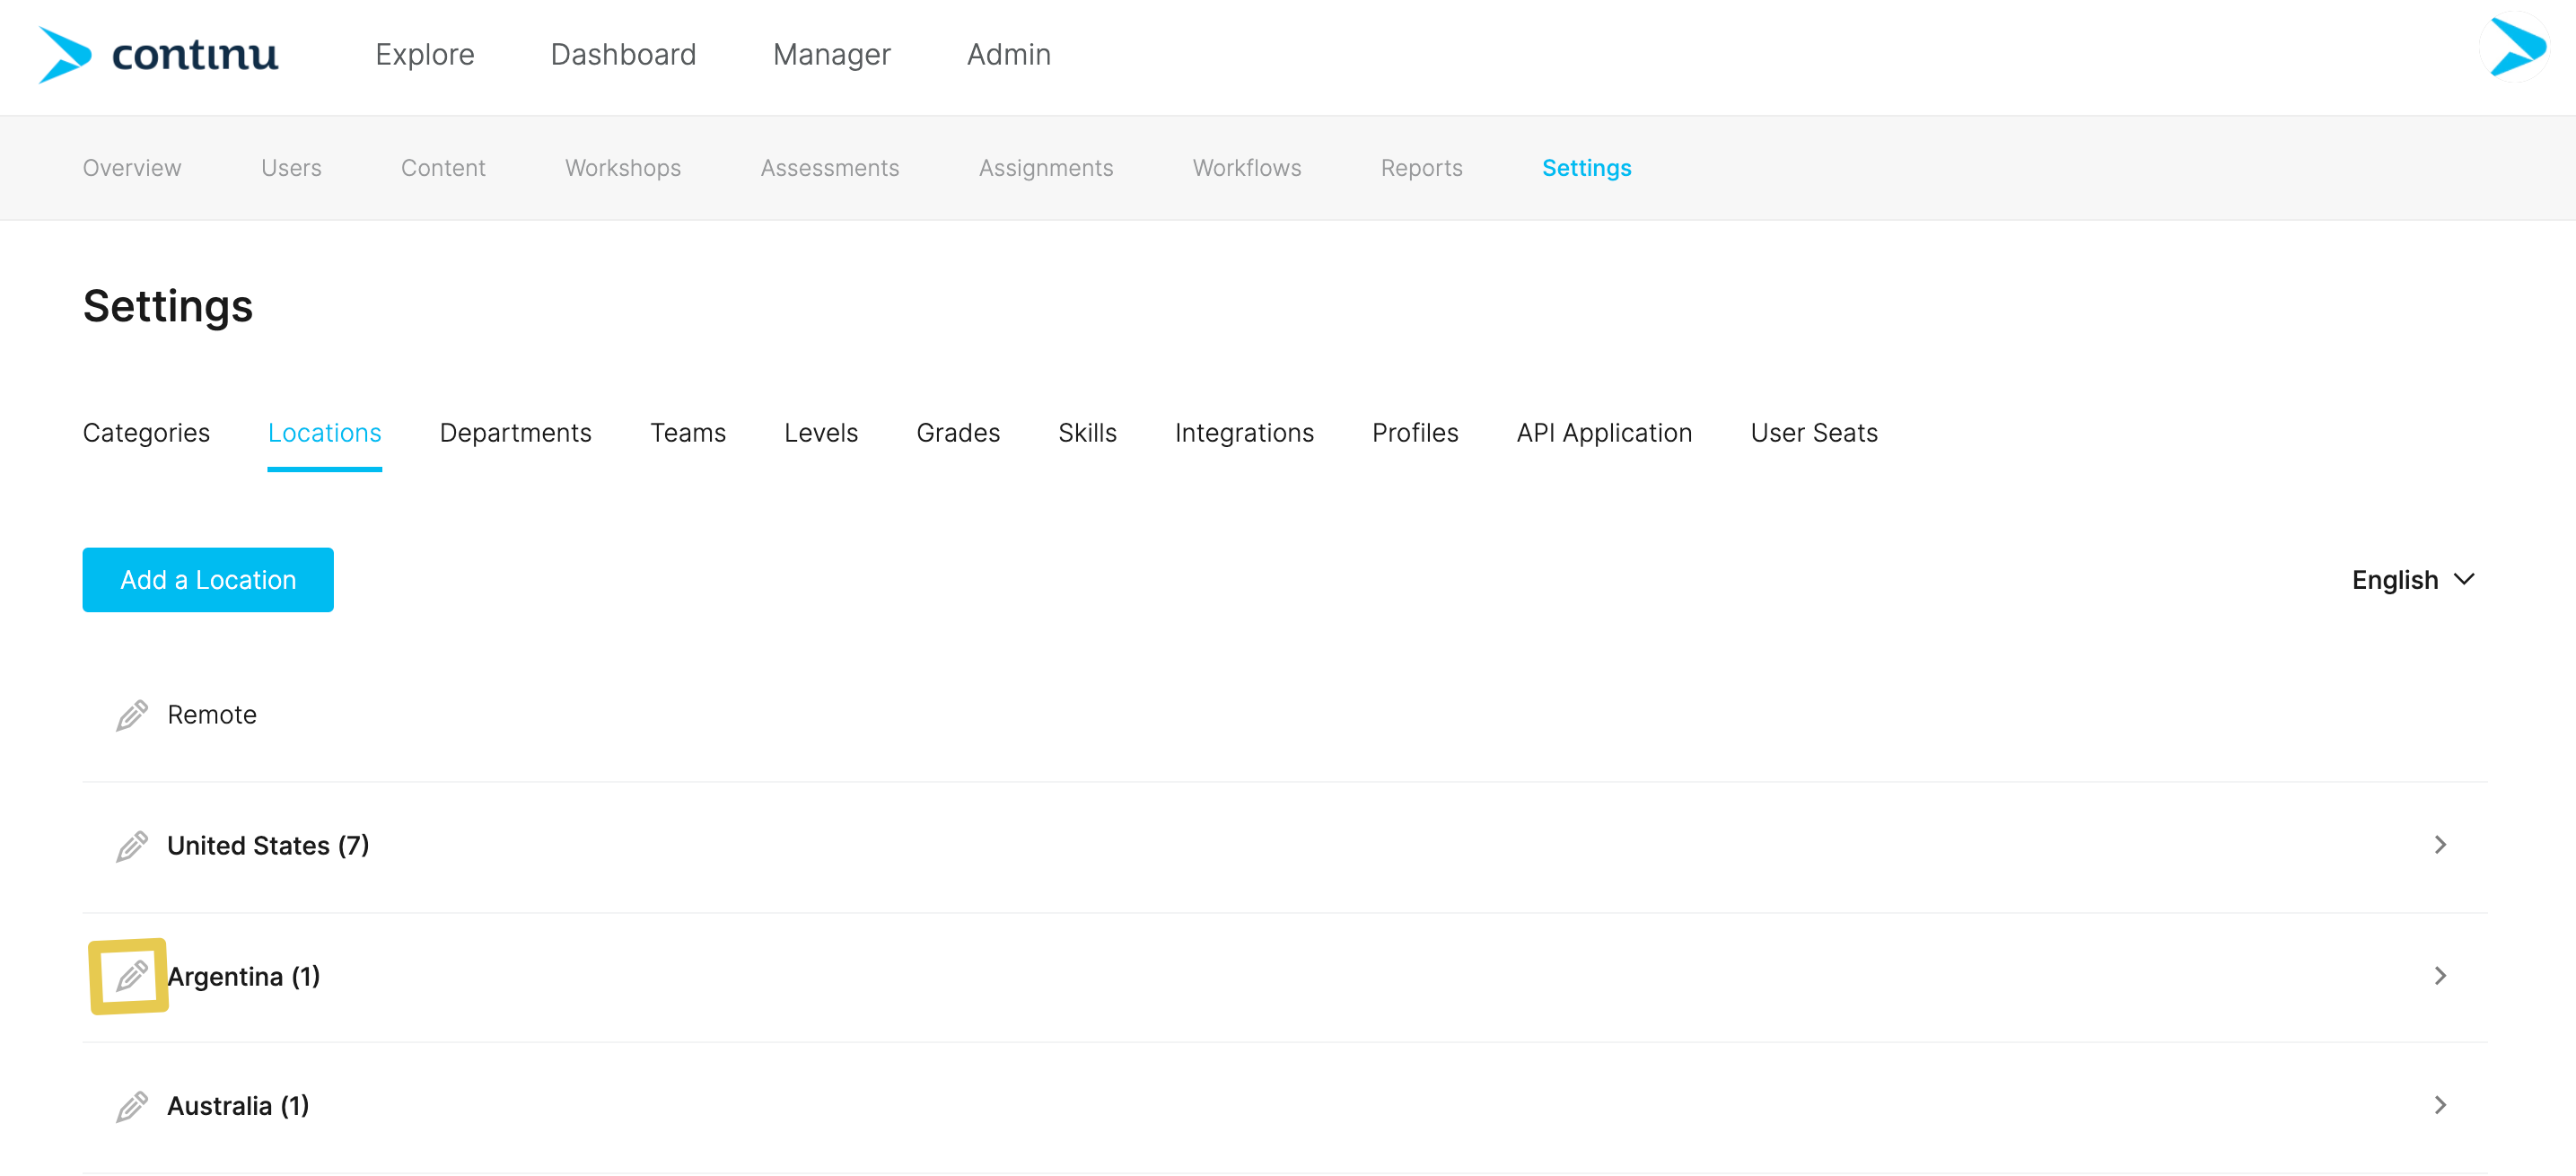Select the Assignments admin tab
This screenshot has width=2576, height=1176.
click(1046, 168)
